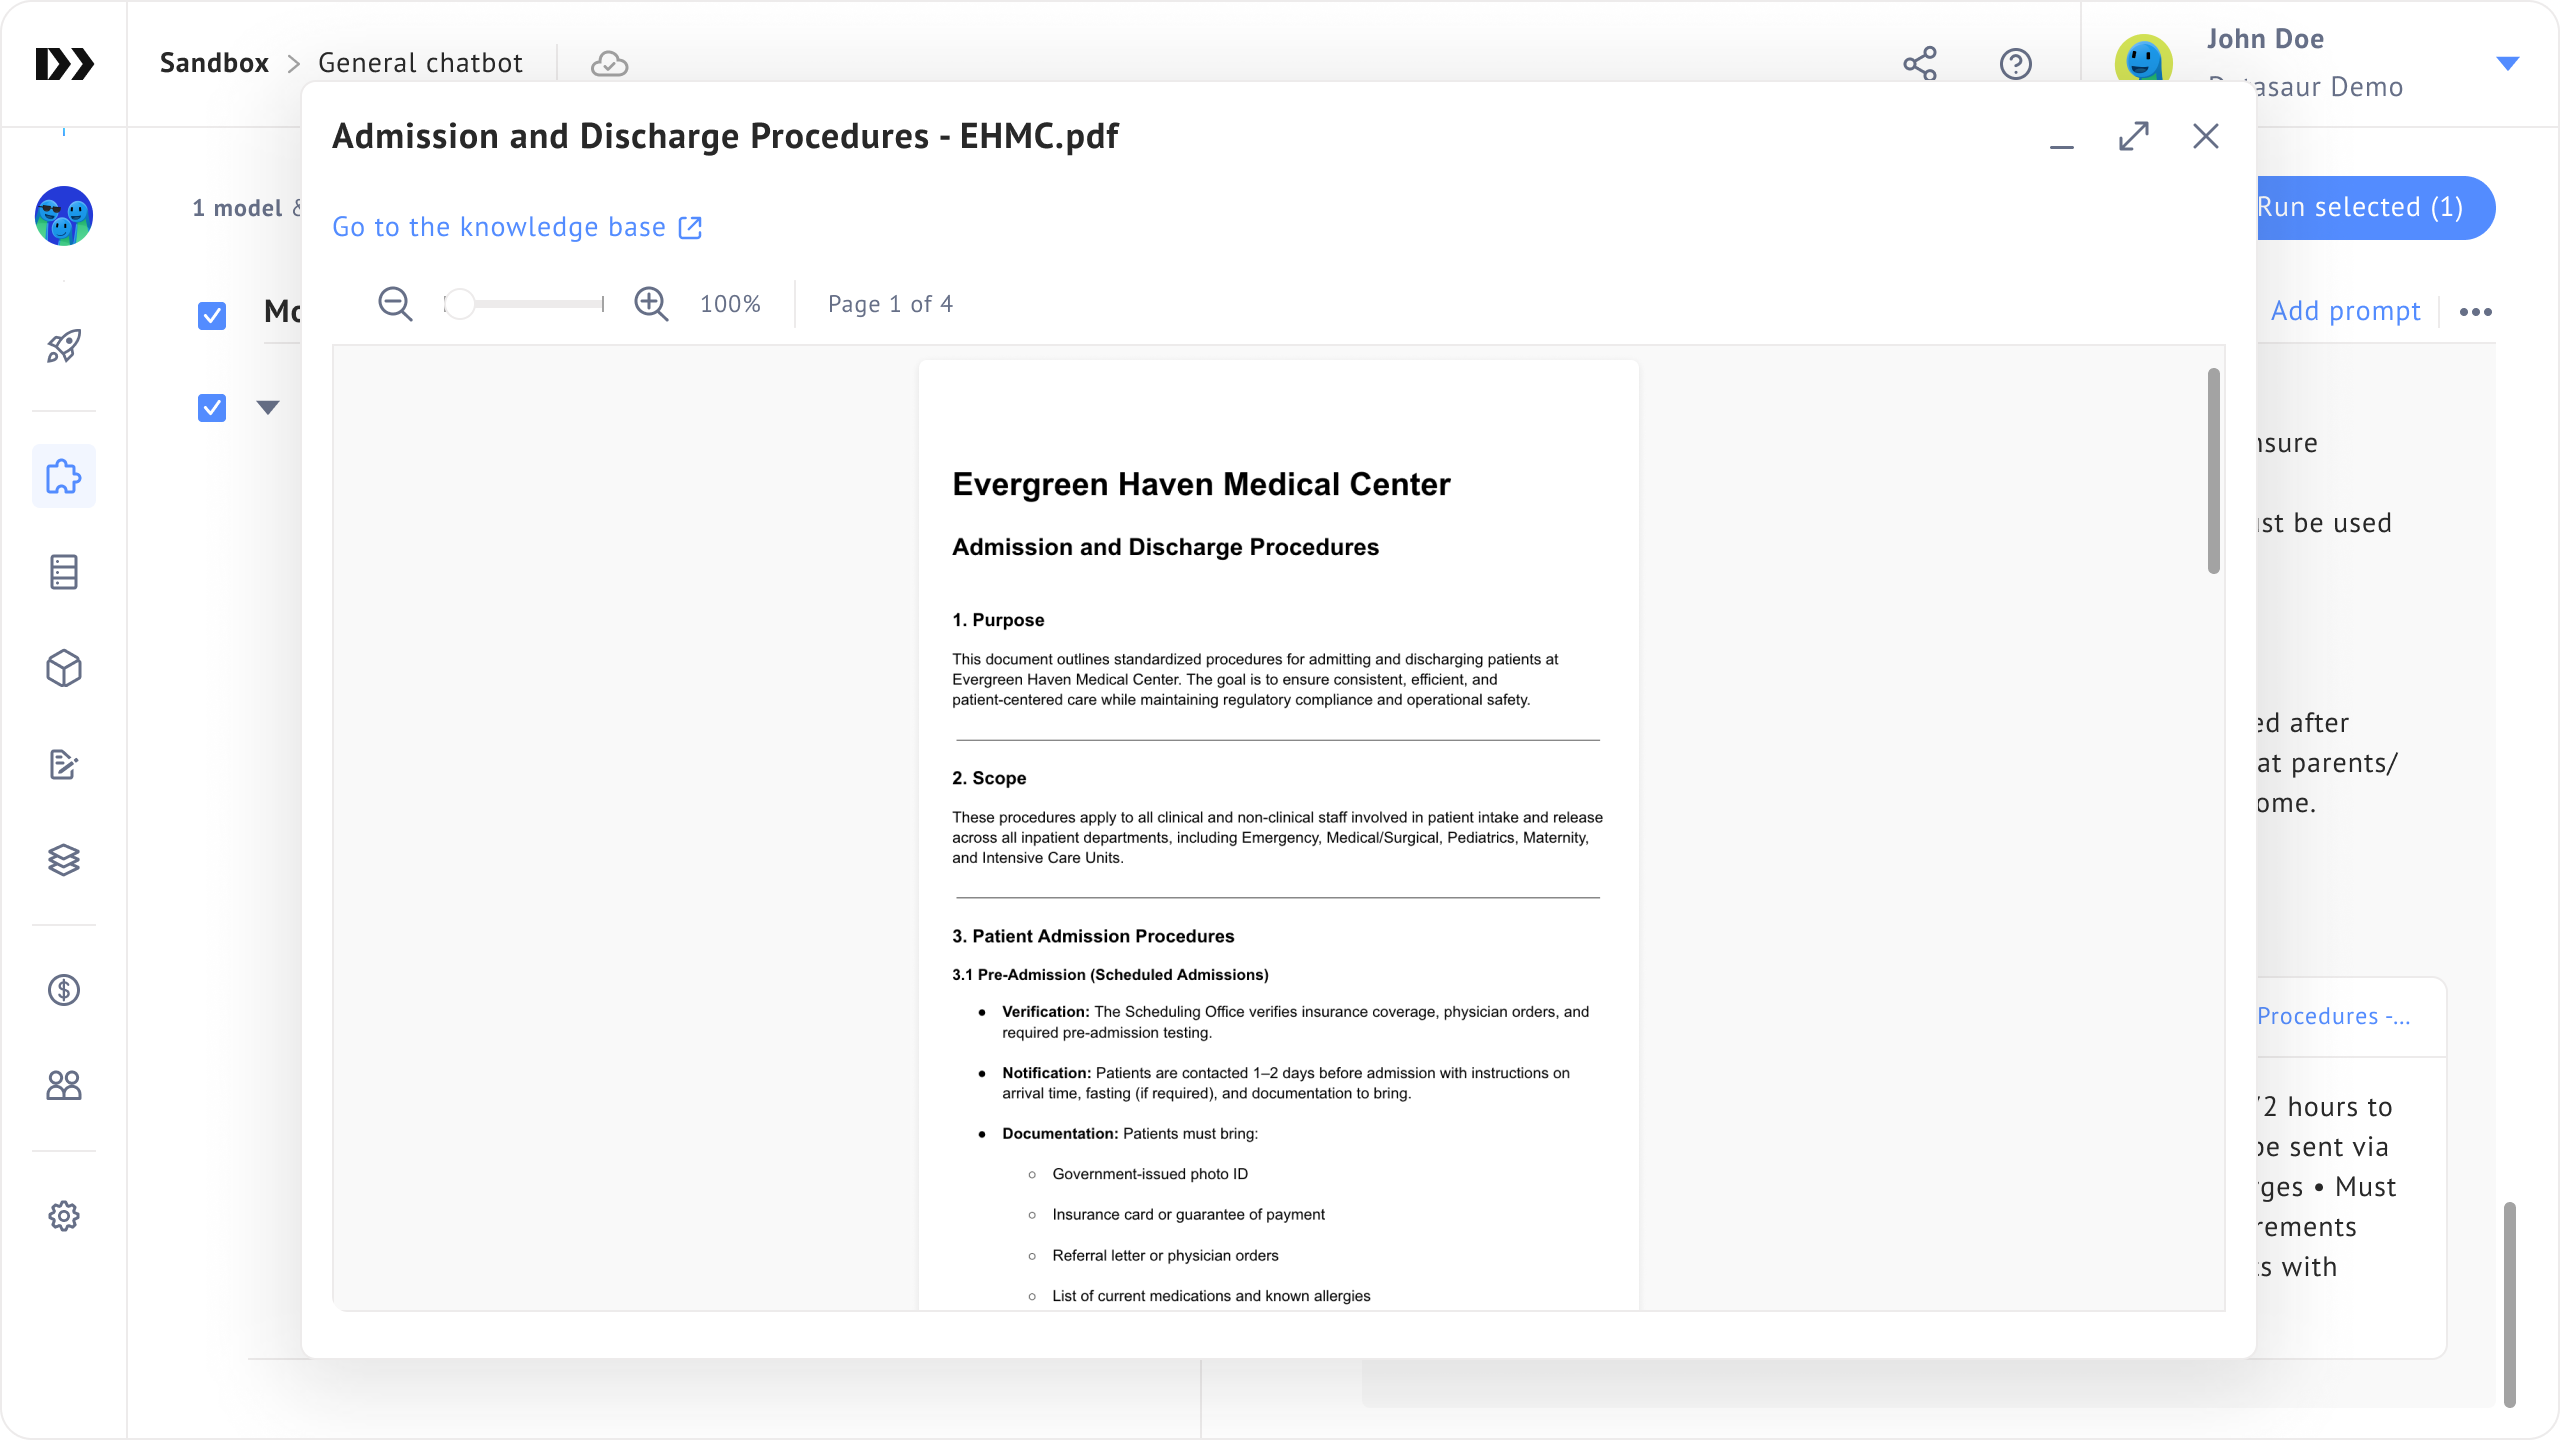2560x1440 pixels.
Task: Click the cloud sync status icon
Action: pos(609,65)
